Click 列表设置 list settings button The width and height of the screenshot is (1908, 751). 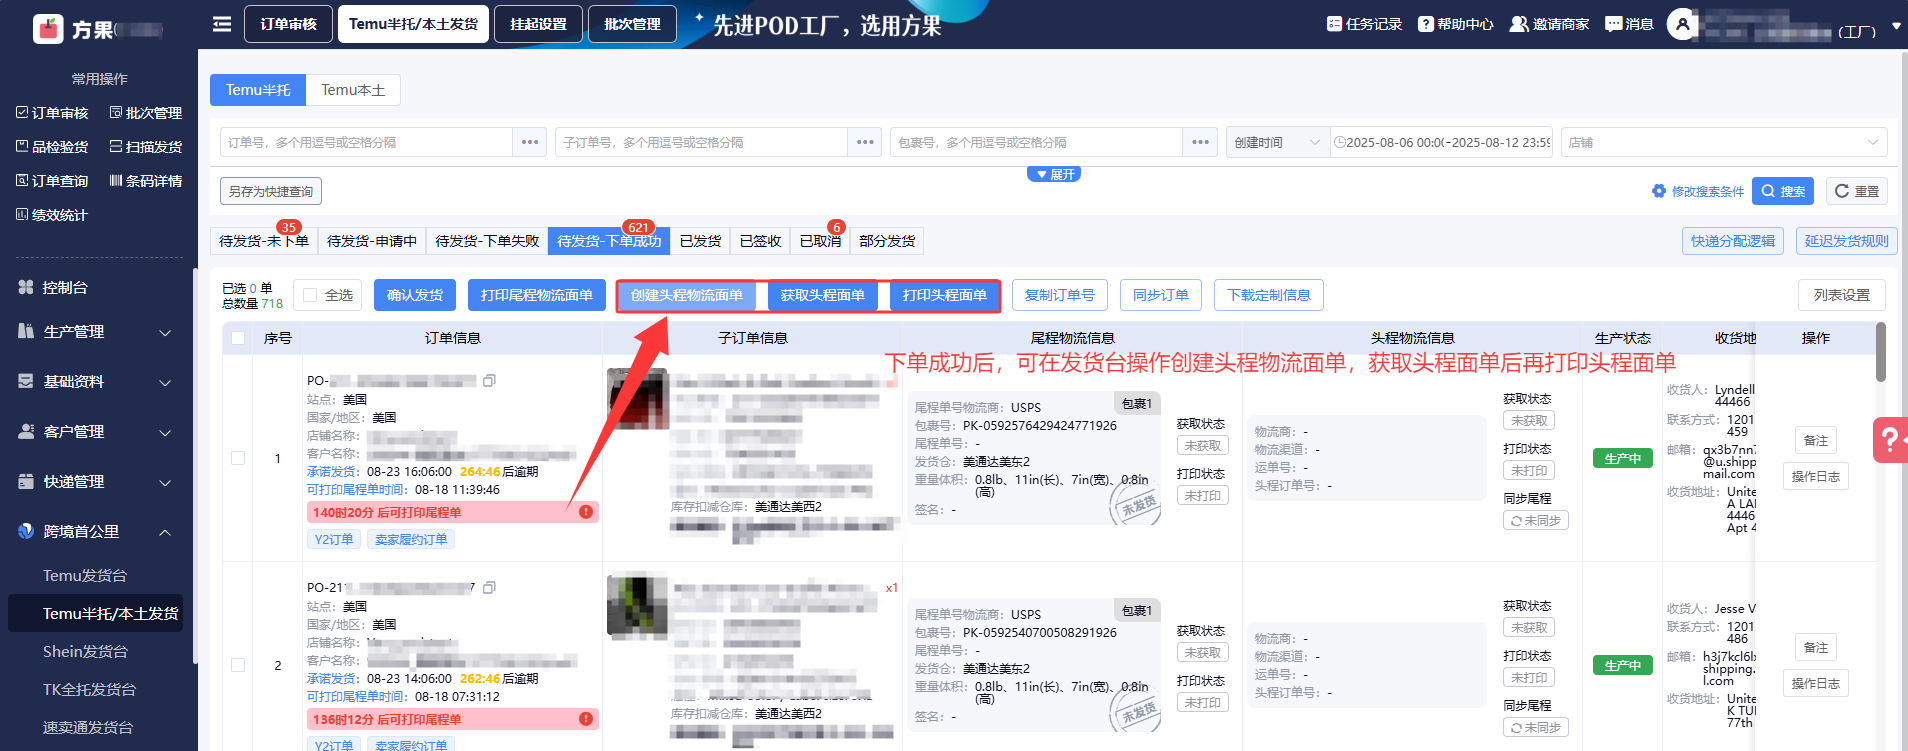1842,295
